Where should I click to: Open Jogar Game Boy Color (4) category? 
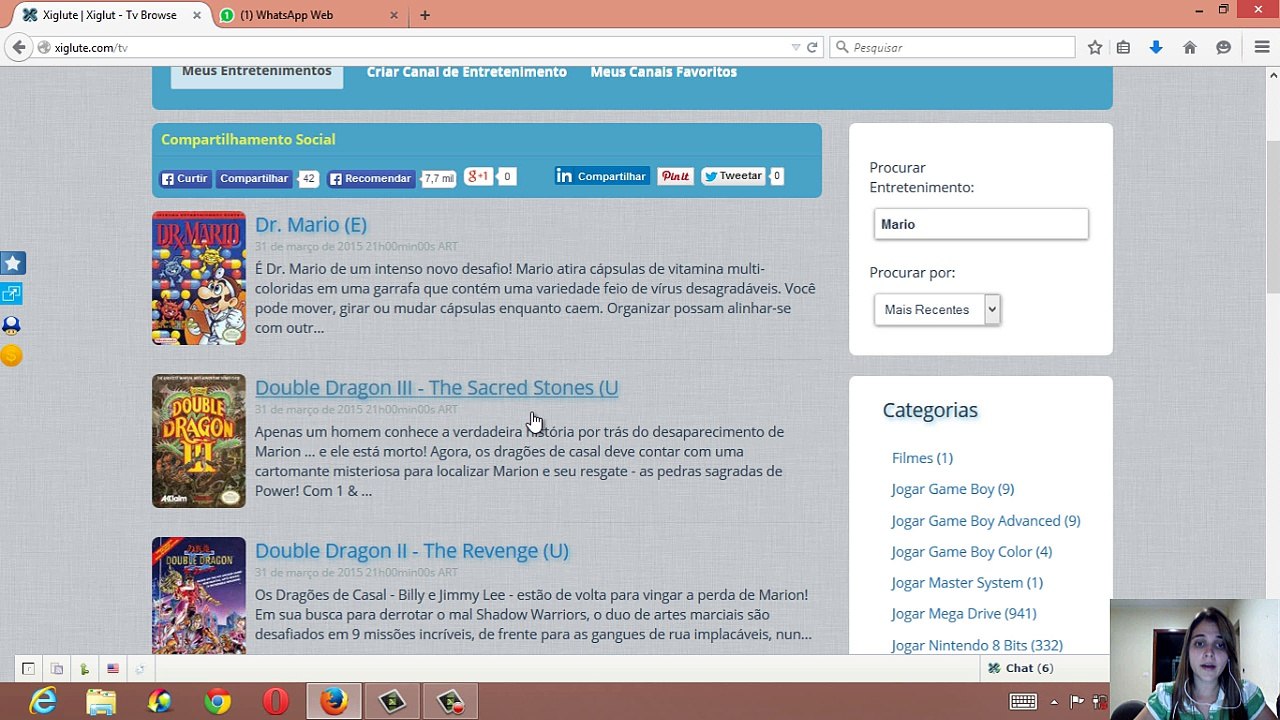coord(971,552)
